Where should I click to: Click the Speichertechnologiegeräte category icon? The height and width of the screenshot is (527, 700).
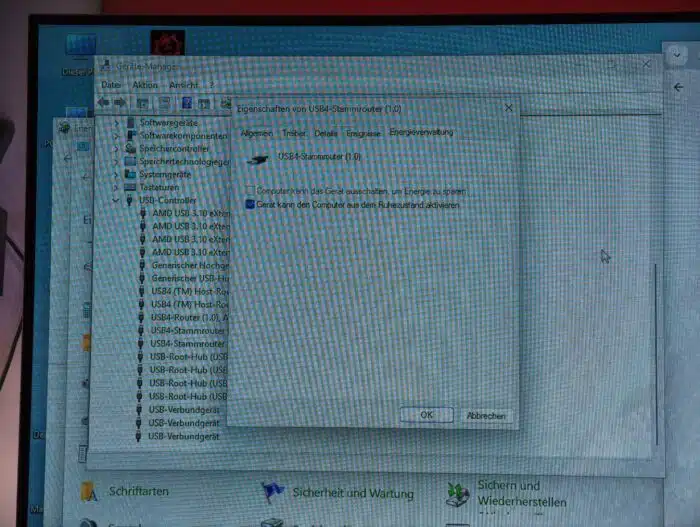(x=130, y=161)
